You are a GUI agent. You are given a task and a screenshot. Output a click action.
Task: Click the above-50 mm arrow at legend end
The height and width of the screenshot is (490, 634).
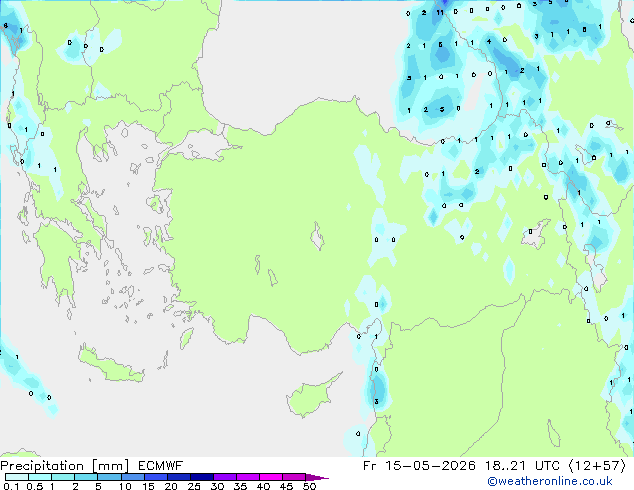[317, 477]
